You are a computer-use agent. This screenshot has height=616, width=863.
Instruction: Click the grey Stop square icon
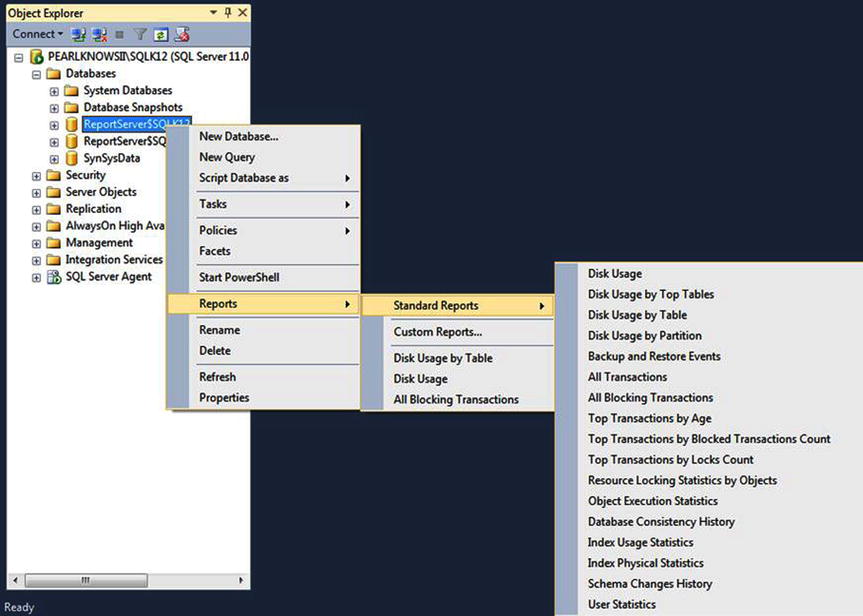tap(119, 35)
